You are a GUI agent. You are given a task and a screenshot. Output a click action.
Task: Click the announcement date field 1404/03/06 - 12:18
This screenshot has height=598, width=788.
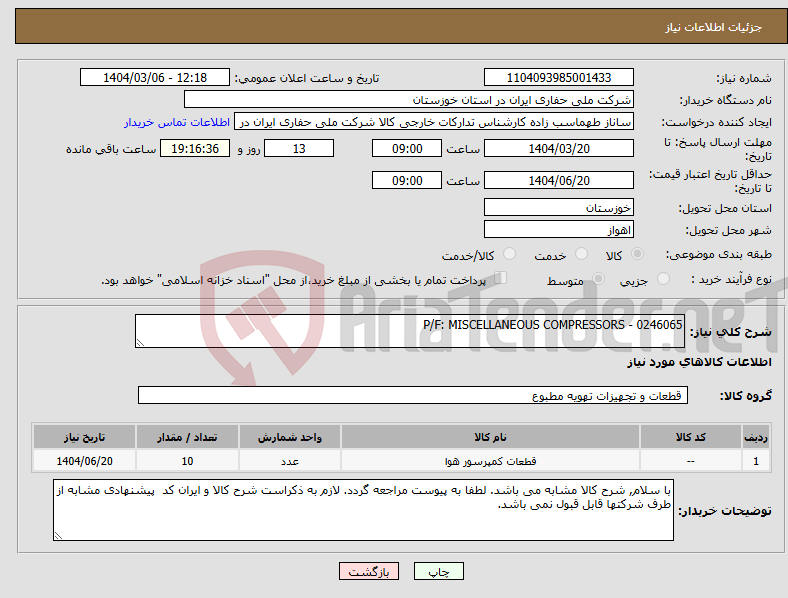click(x=155, y=77)
